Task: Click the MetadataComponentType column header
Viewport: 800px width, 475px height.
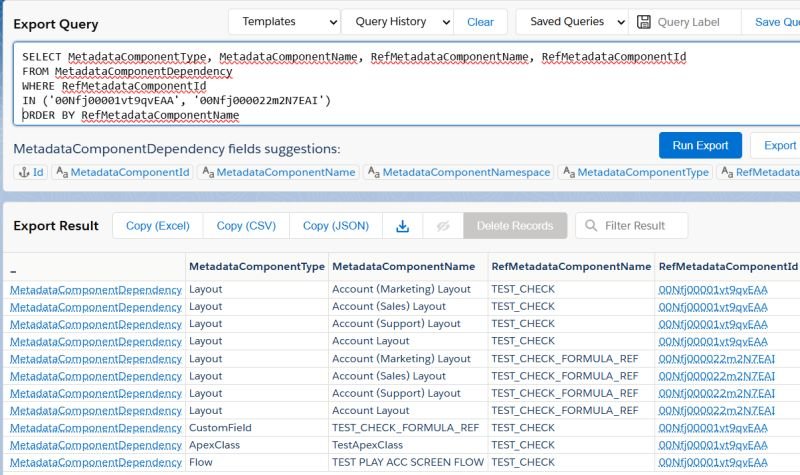Action: [257, 266]
